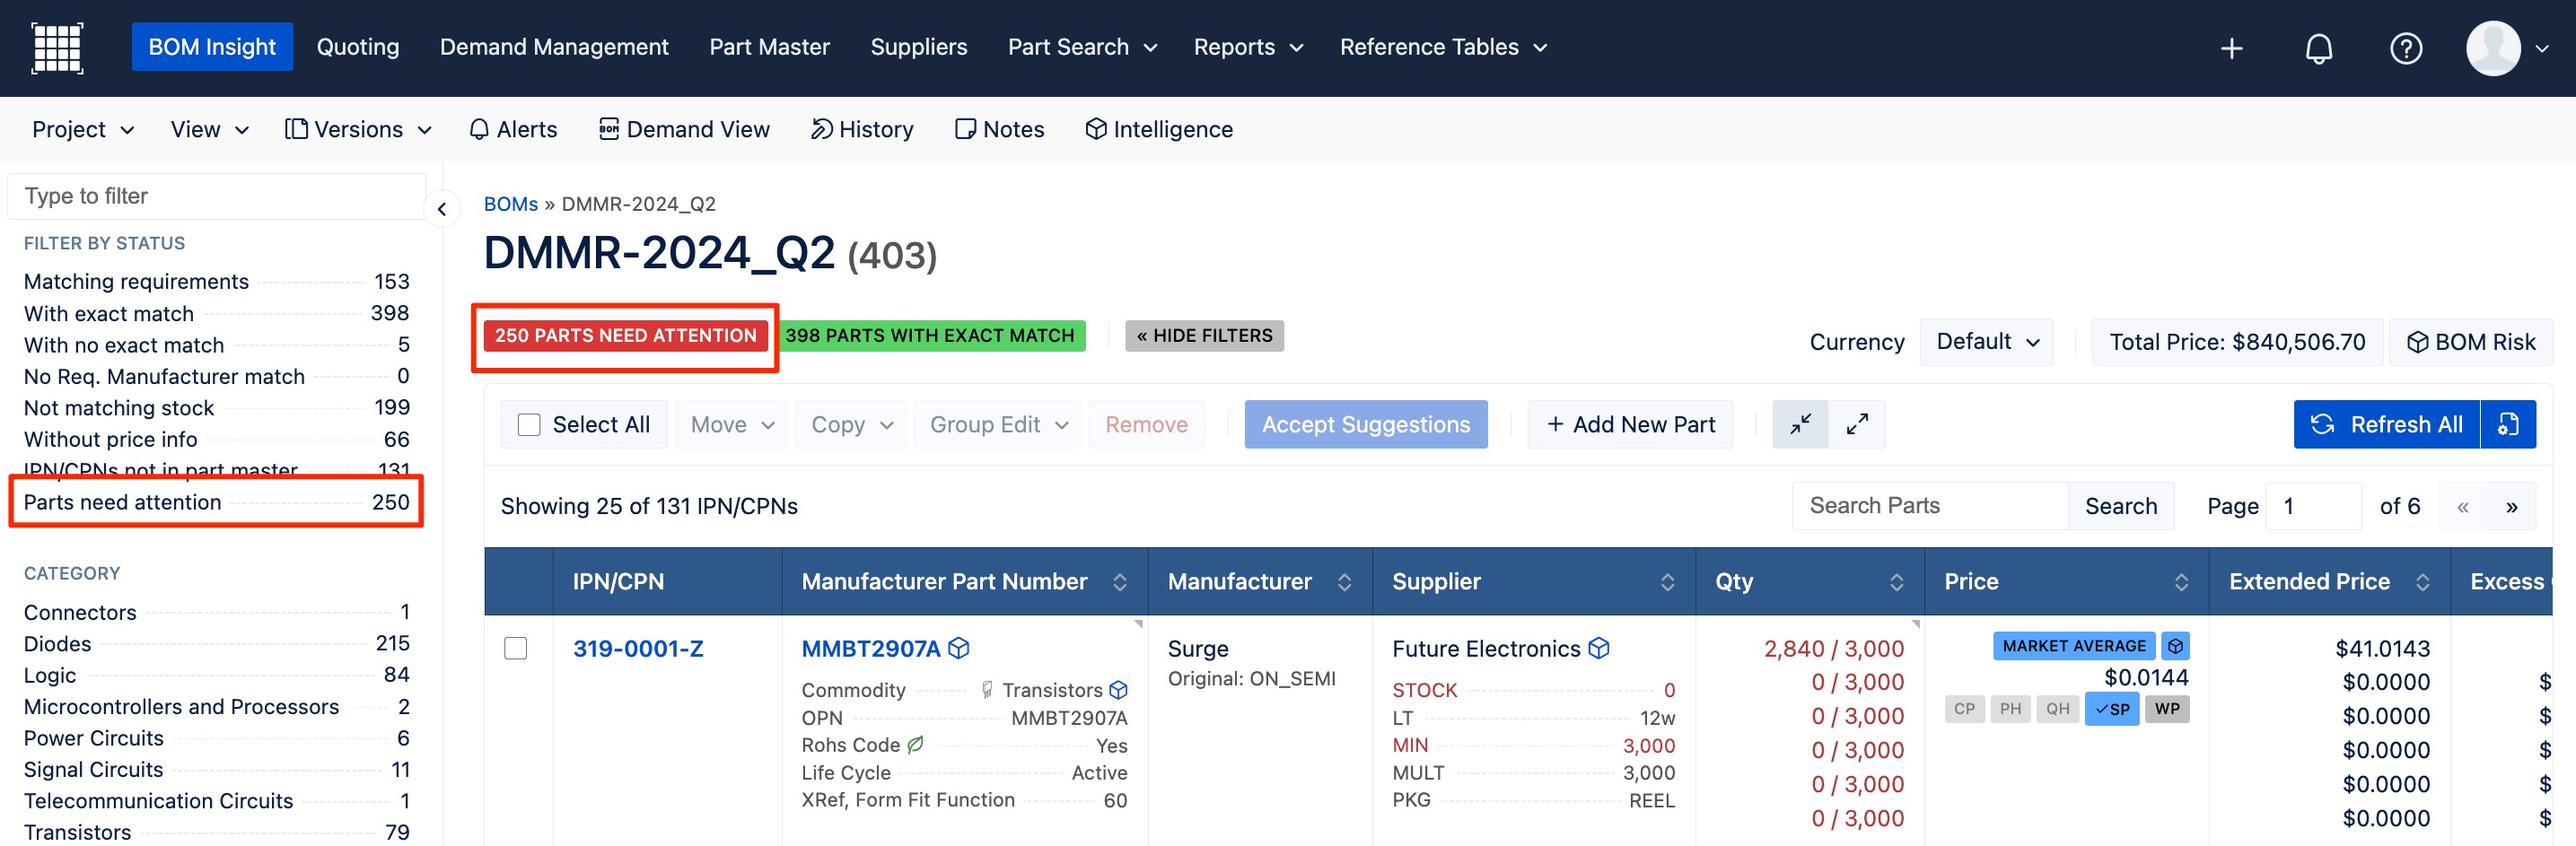Expand the View dropdown
This screenshot has height=846, width=2576.
pyautogui.click(x=209, y=129)
